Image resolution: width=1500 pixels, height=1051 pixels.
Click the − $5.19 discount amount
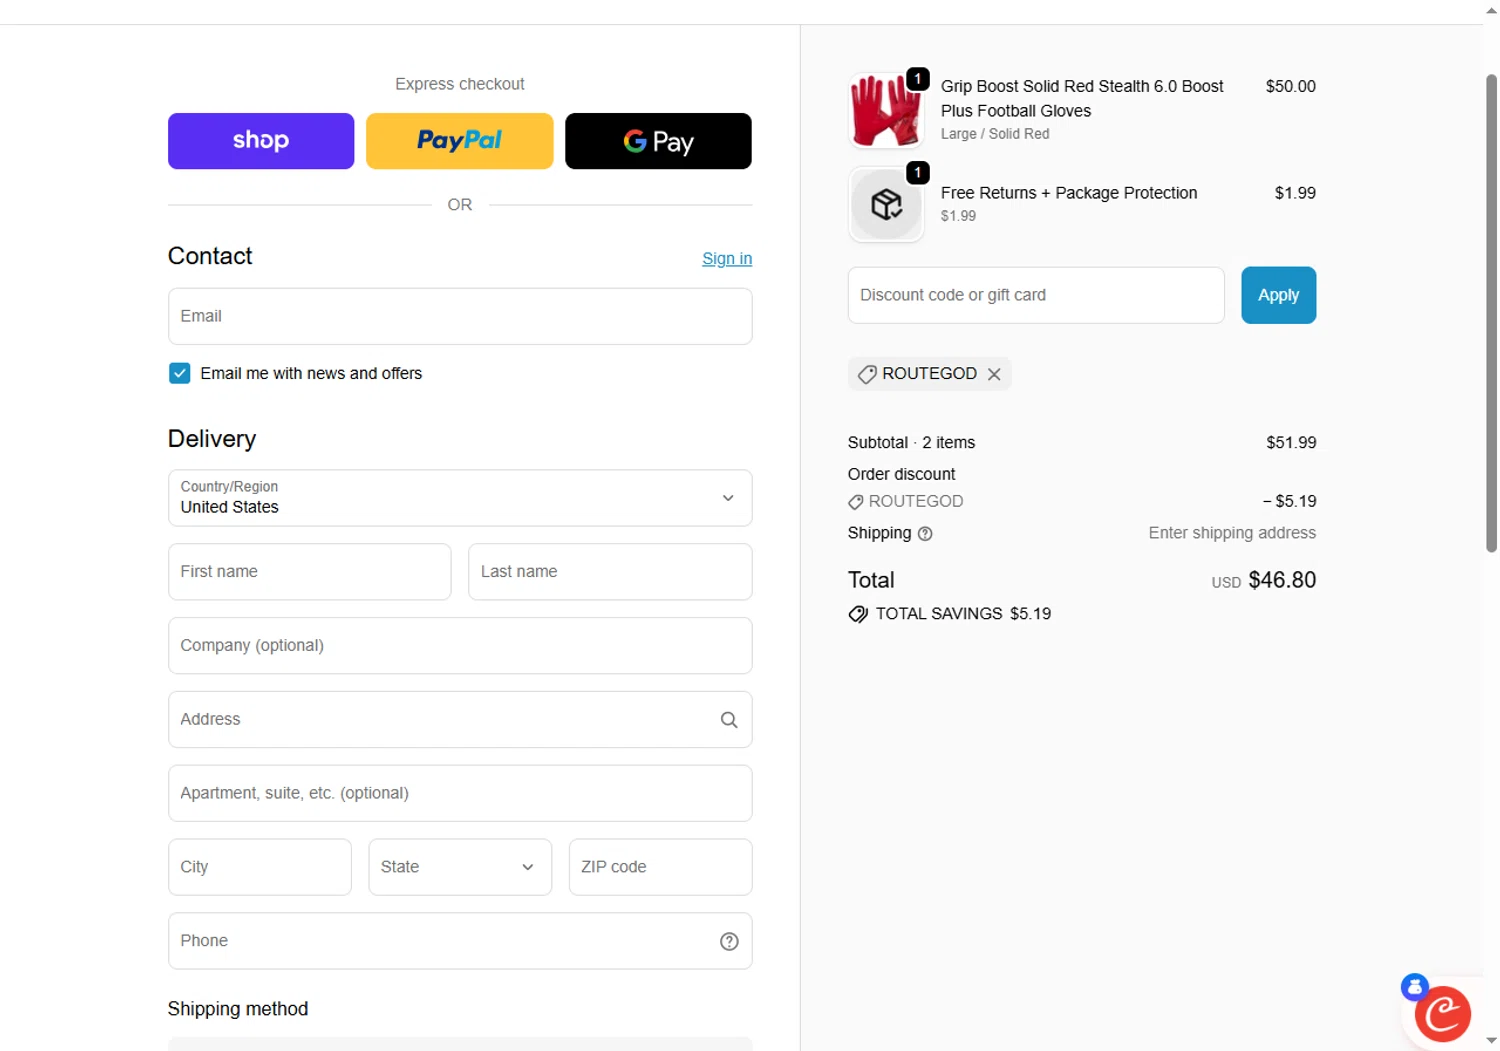coord(1289,501)
